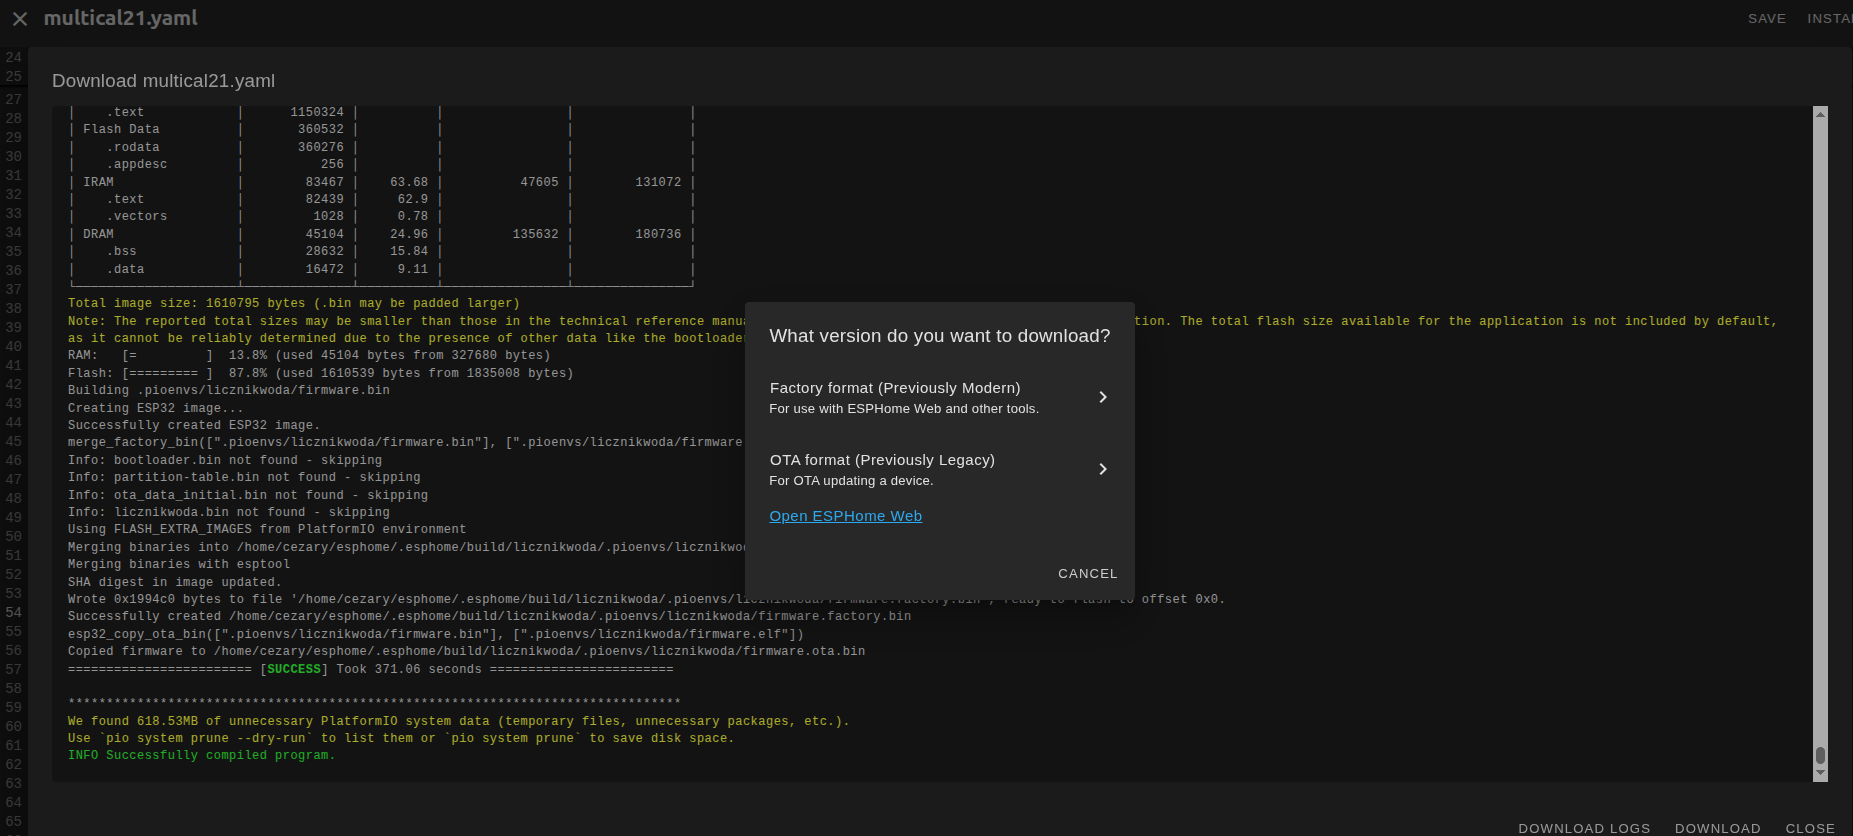
Task: Click the DOWNLOAD button at the bottom
Action: click(1717, 828)
